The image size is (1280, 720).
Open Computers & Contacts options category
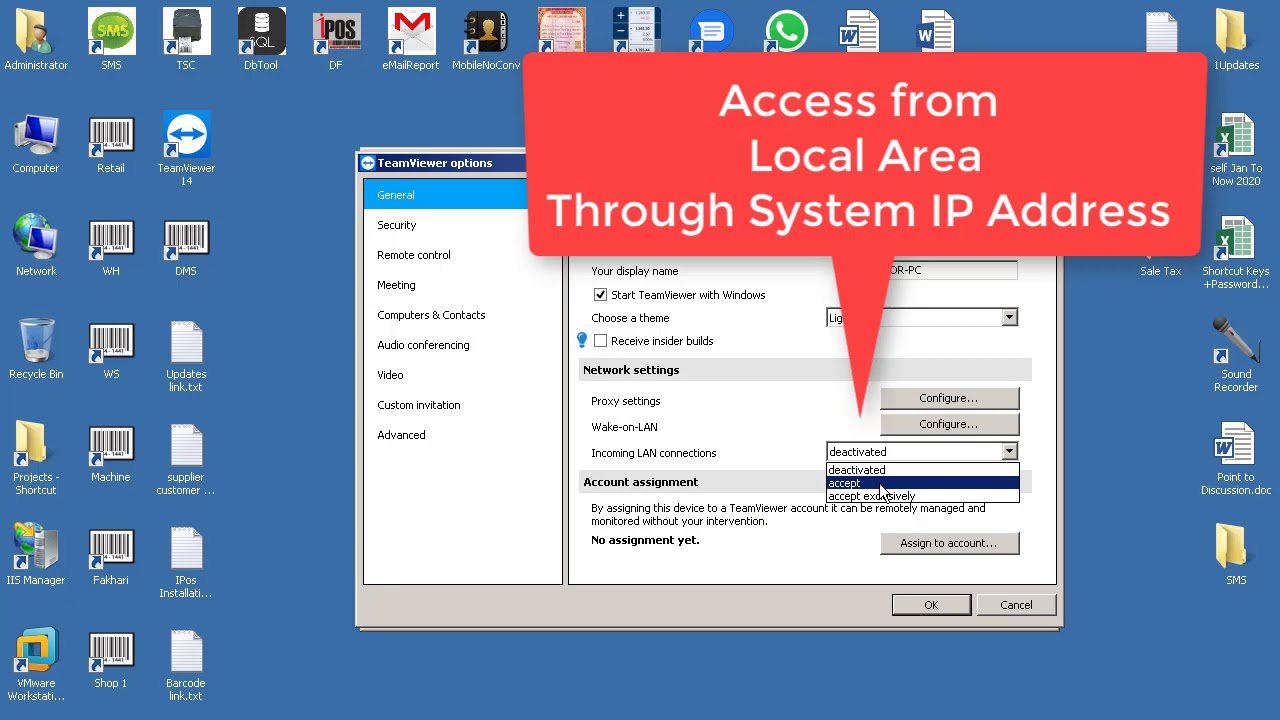(x=463, y=315)
